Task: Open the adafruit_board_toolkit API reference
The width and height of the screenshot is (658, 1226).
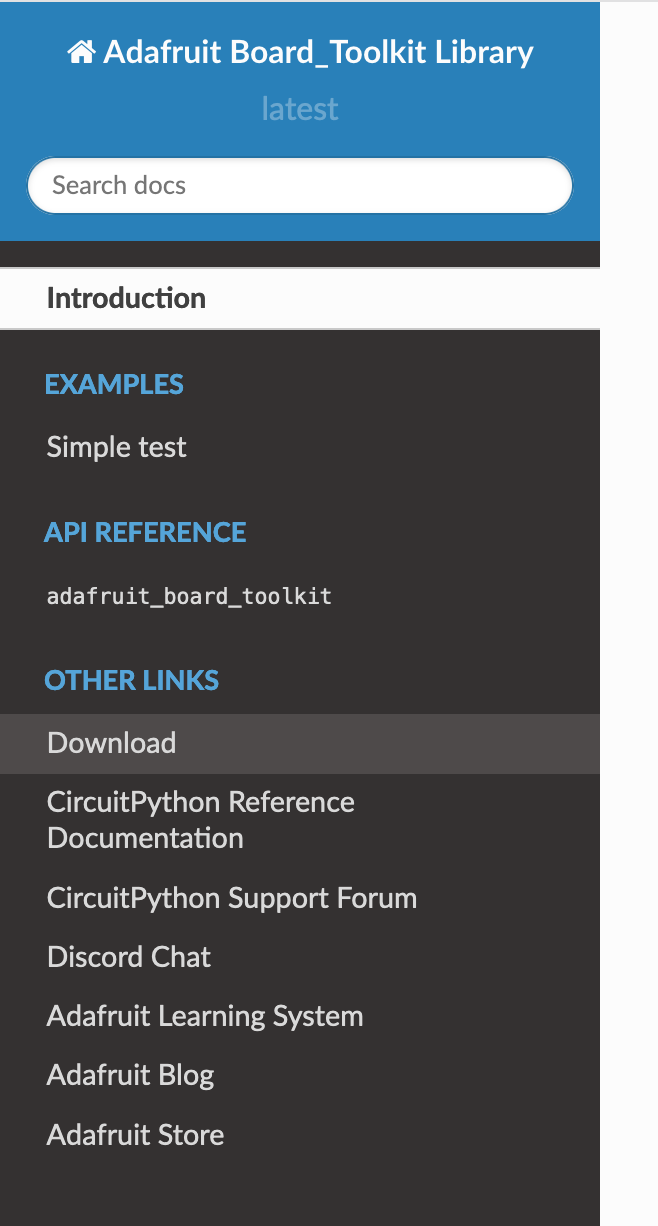Action: point(189,595)
